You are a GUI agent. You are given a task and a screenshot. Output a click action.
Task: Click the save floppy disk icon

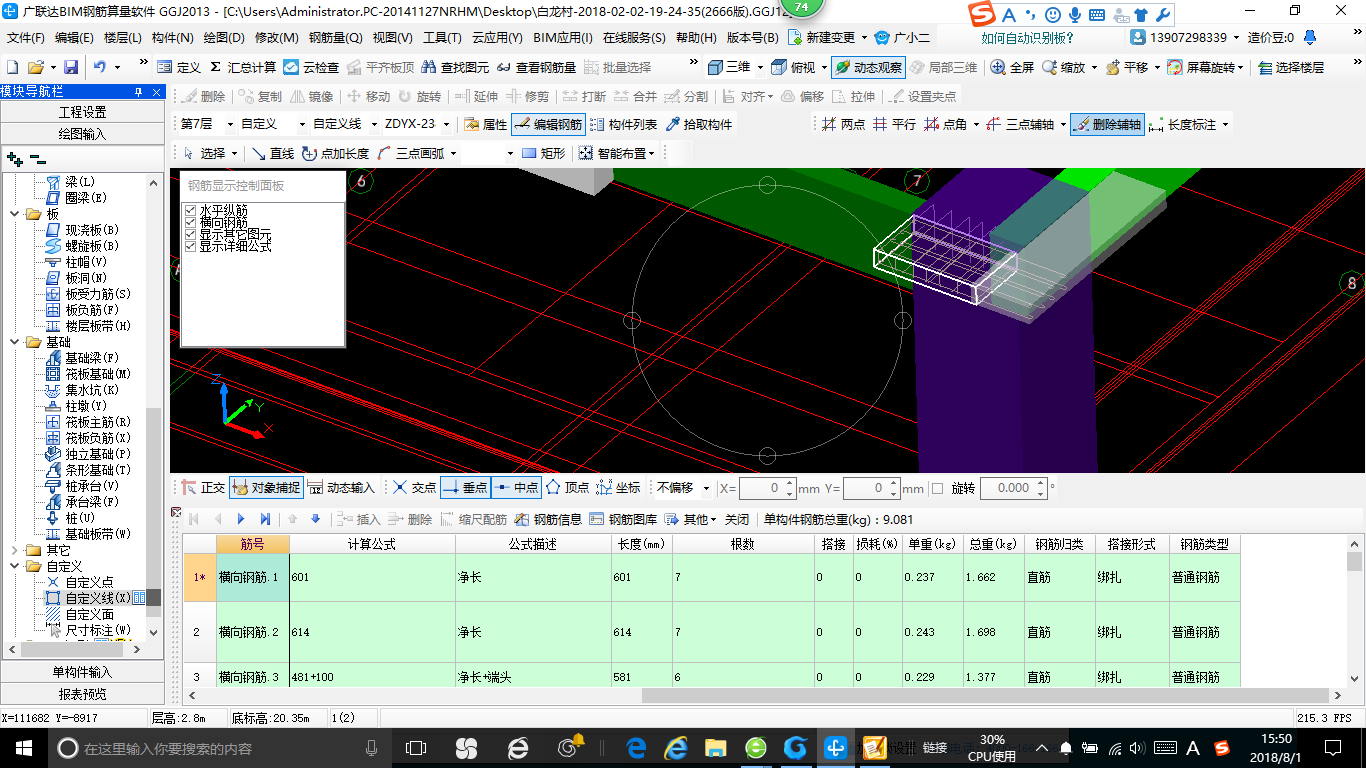click(71, 67)
